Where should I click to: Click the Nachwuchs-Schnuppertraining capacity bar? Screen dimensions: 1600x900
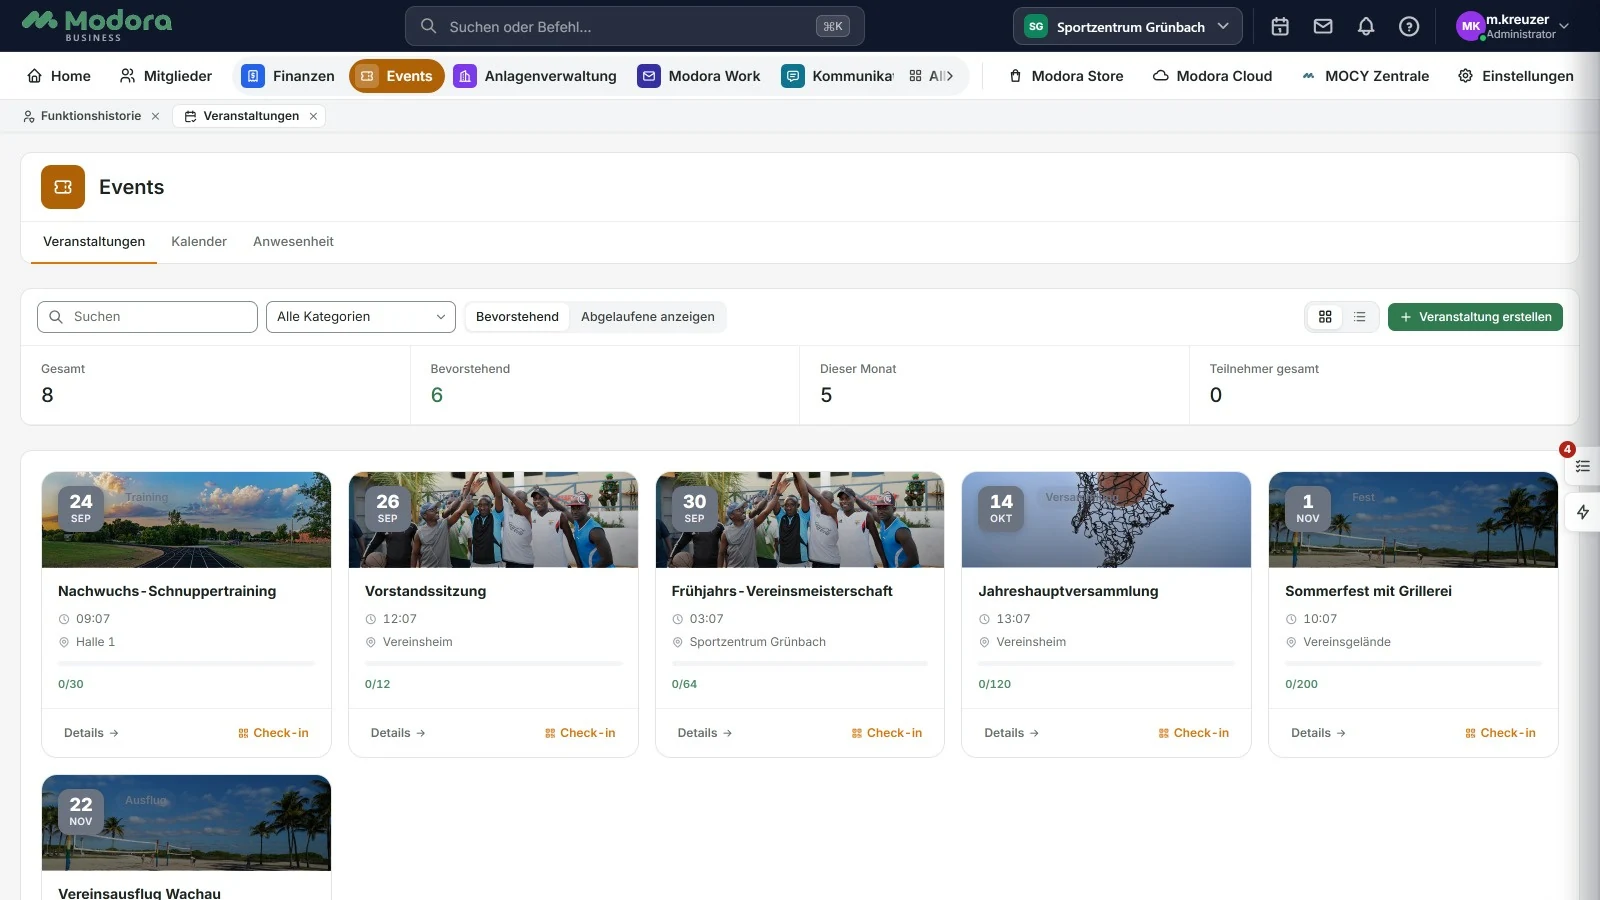(186, 664)
